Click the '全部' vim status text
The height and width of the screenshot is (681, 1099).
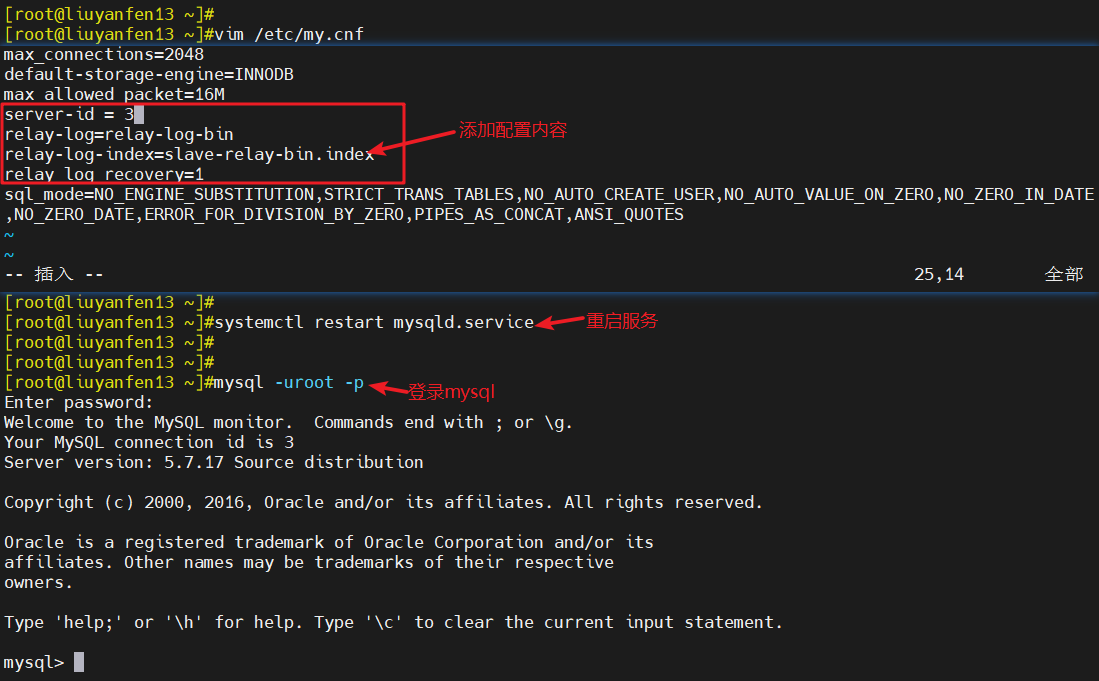coord(1063,274)
